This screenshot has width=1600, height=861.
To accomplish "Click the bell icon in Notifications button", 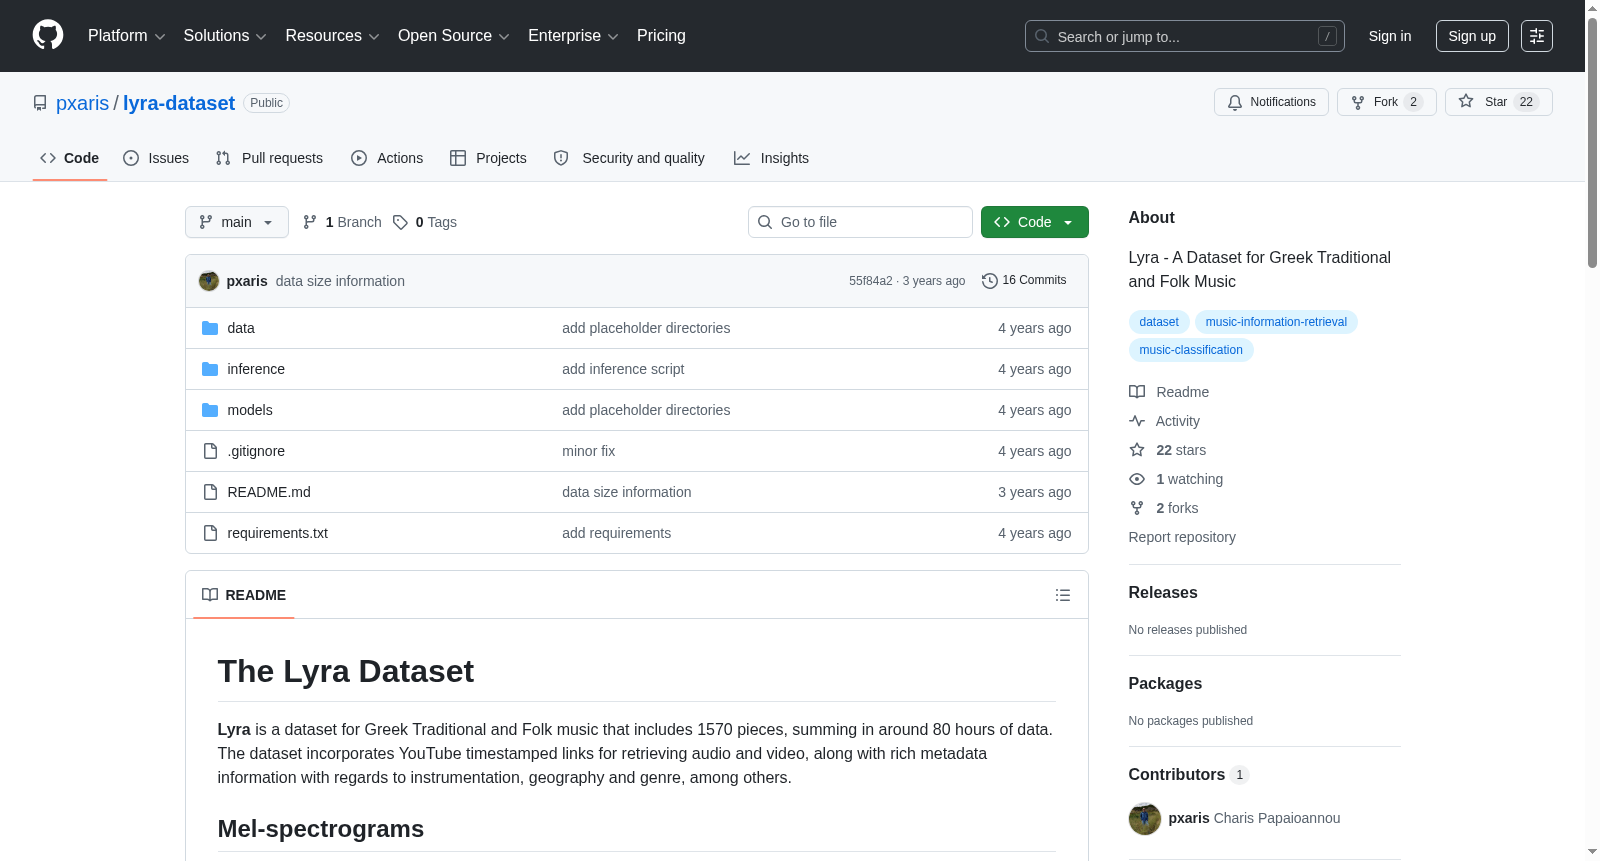I will tap(1235, 102).
